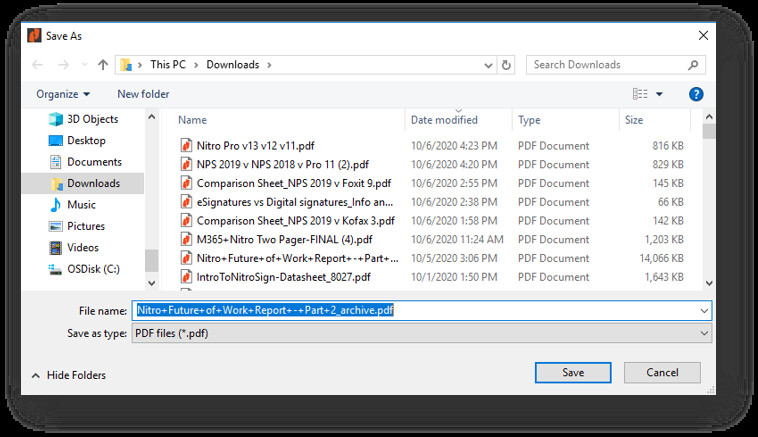
Task: Click the File name input field
Action: [x=420, y=310]
